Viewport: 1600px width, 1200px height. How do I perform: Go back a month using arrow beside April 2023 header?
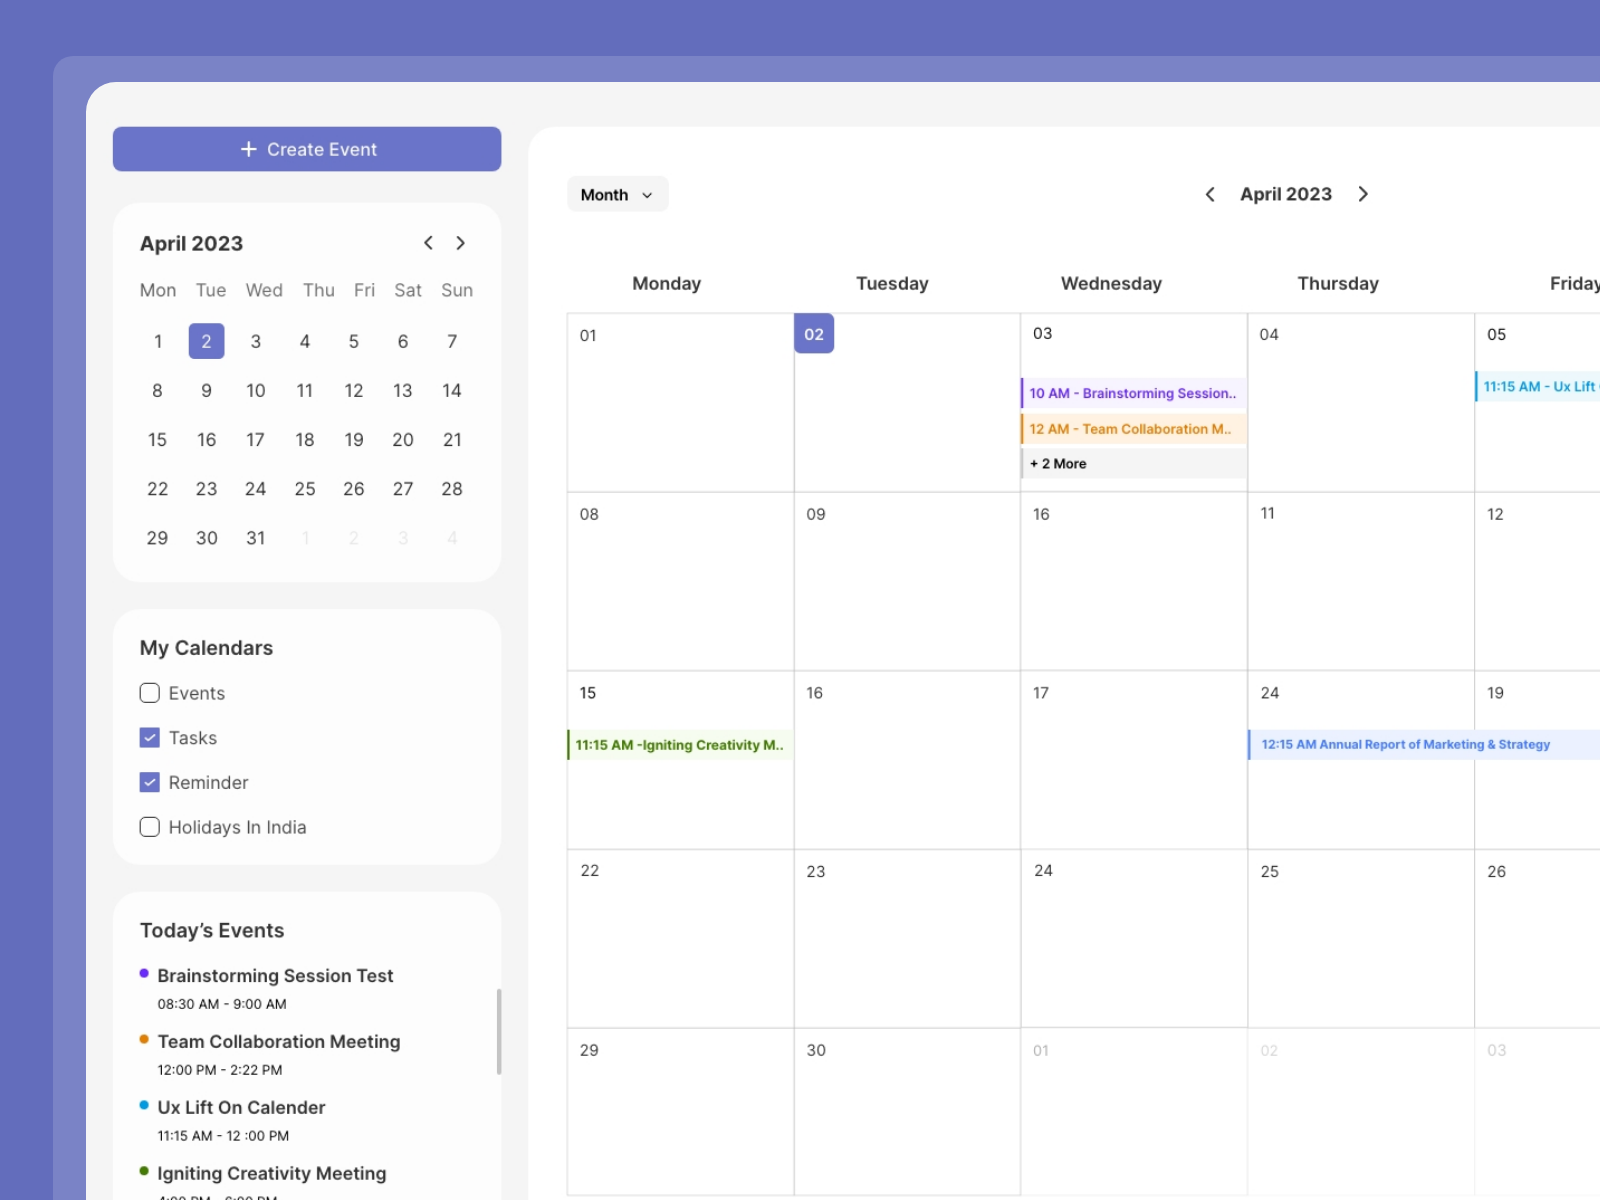click(x=1210, y=194)
